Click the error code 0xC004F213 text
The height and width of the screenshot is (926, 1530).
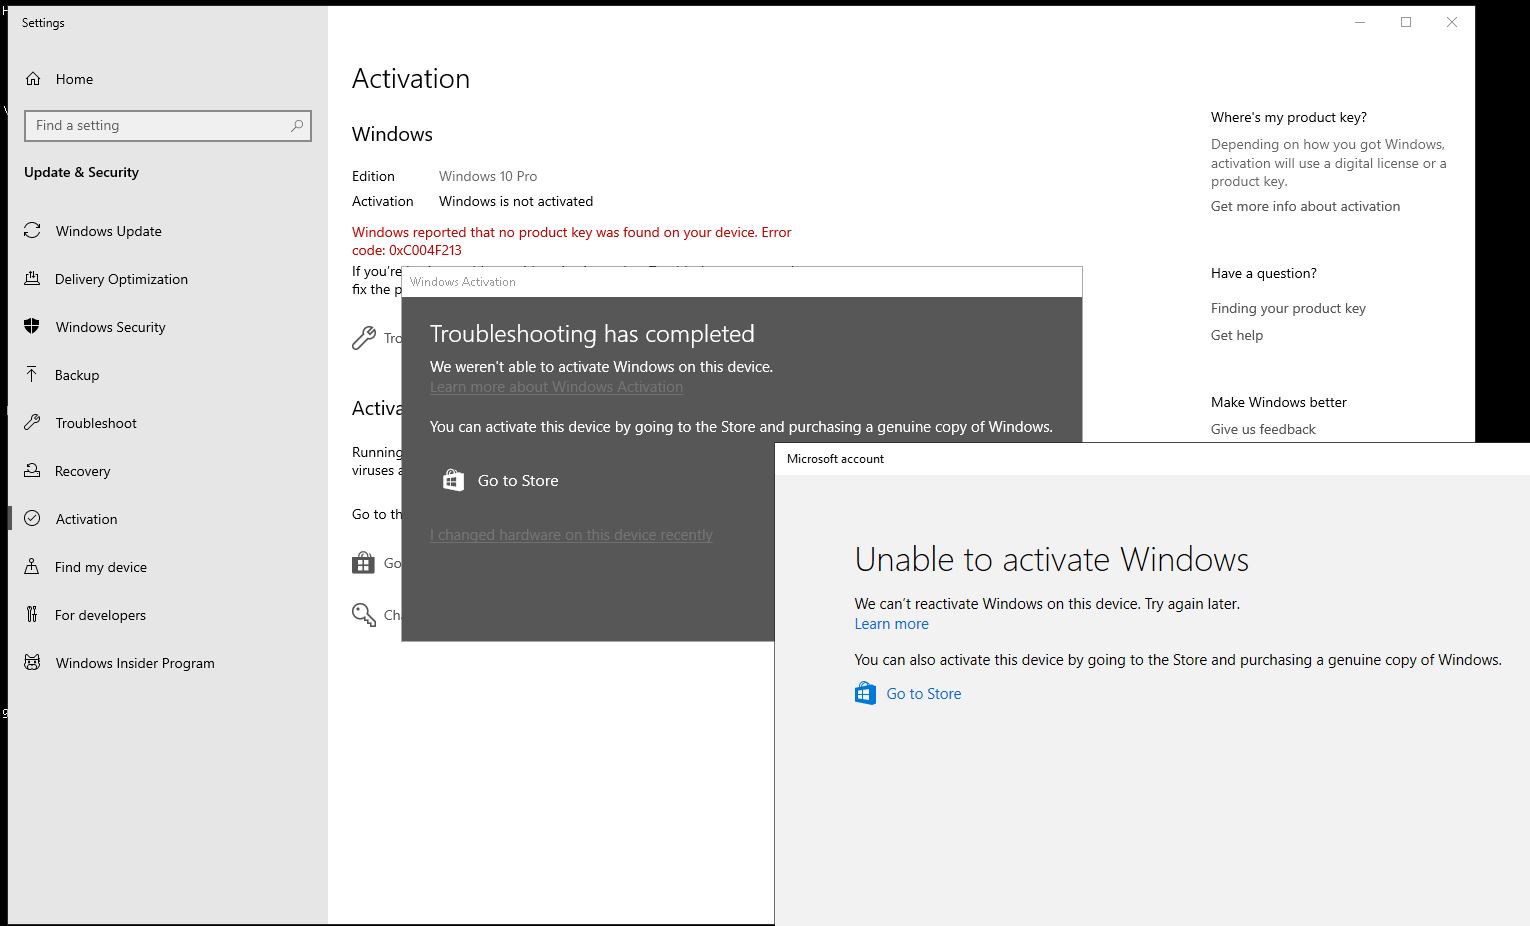(425, 250)
